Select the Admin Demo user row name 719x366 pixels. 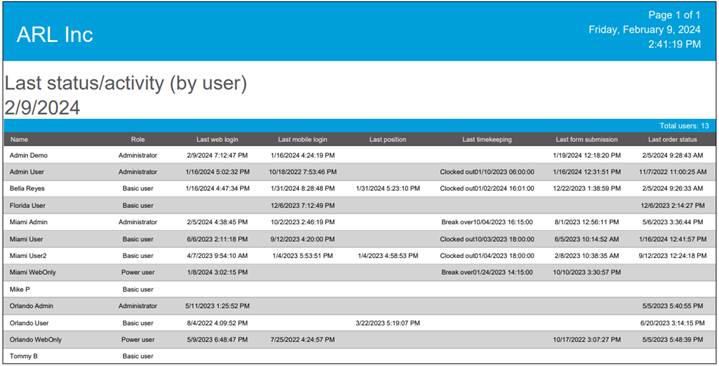tap(28, 155)
